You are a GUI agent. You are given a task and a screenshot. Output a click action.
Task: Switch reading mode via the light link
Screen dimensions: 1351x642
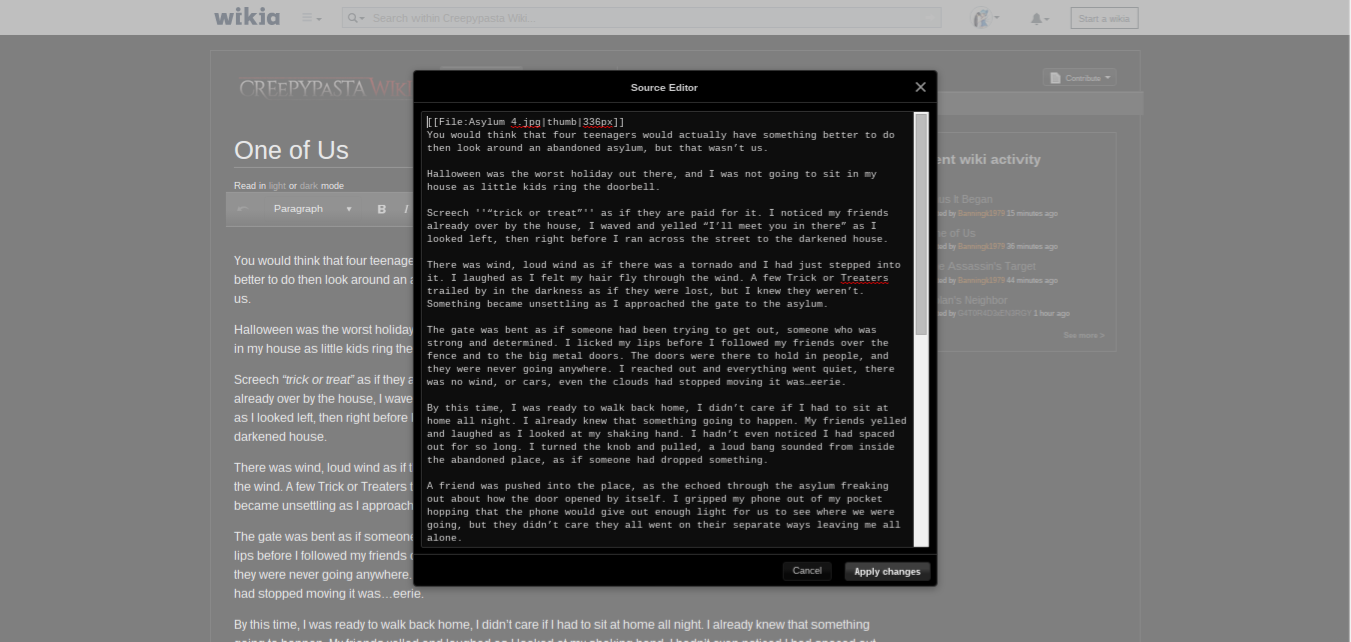(277, 186)
